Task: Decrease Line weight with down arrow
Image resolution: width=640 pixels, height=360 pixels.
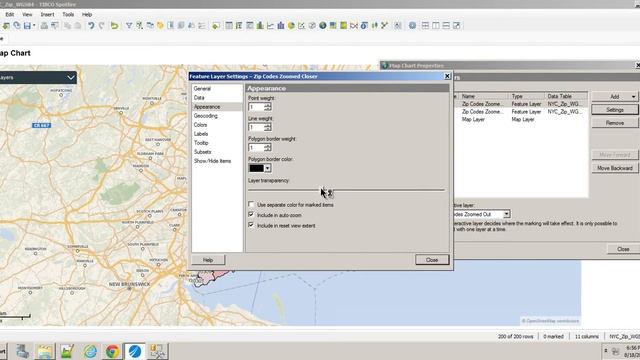Action: click(268, 129)
